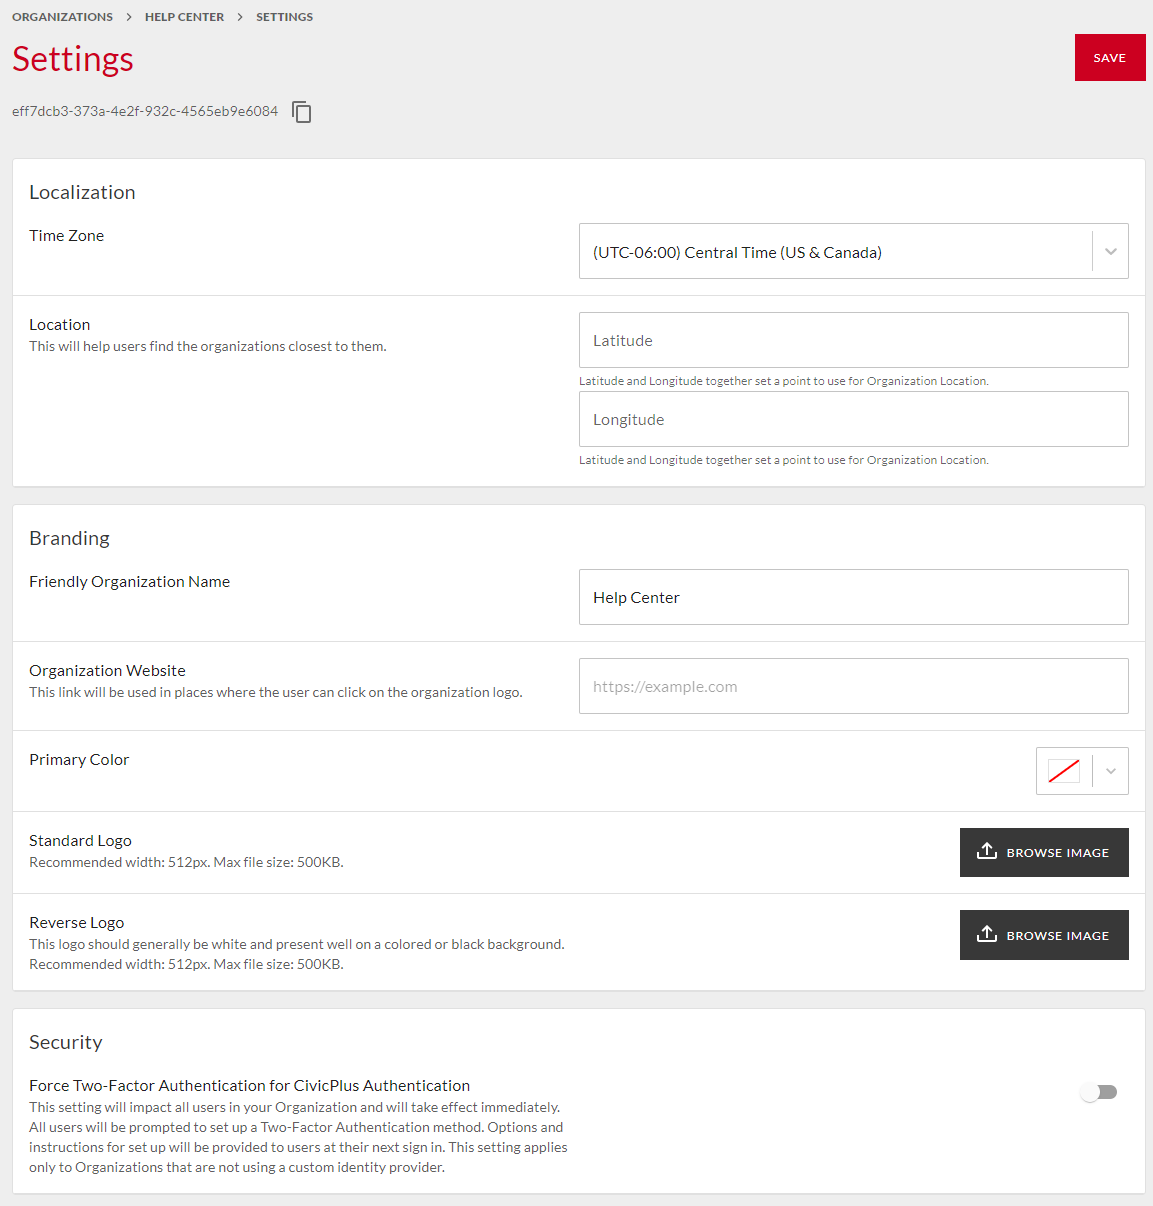
Task: Click the upload icon in Reverse Logo button
Action: (x=987, y=935)
